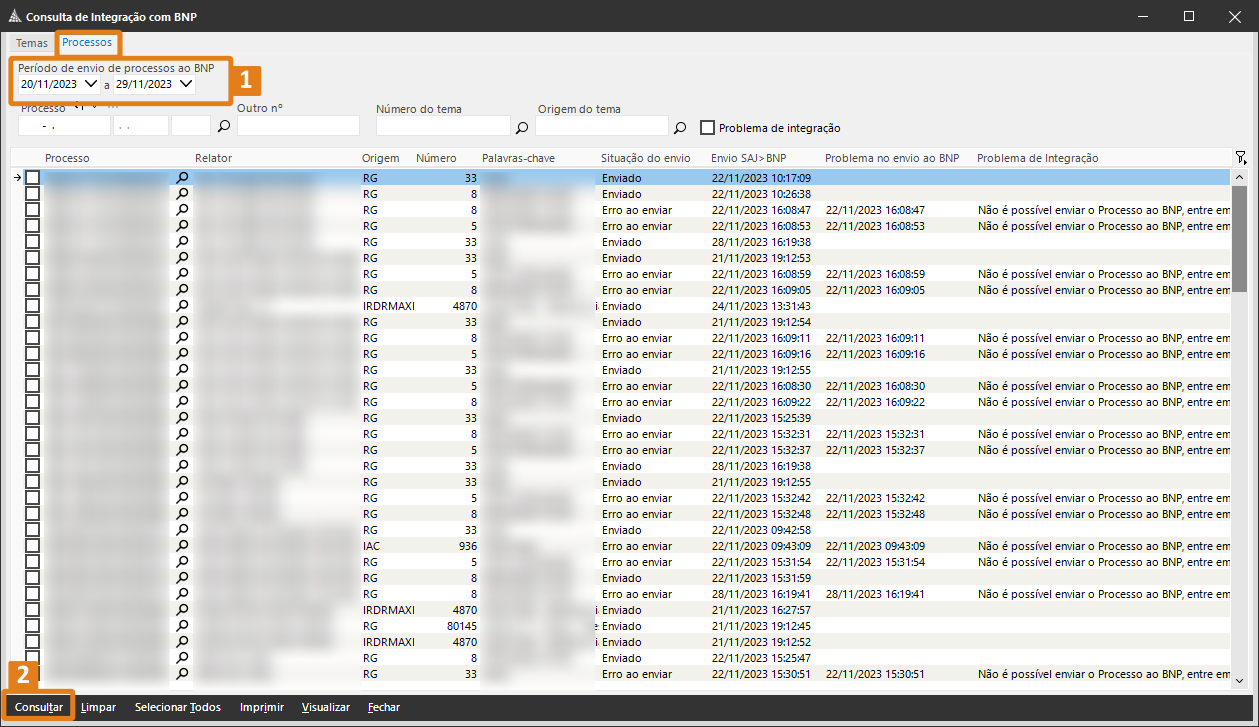The height and width of the screenshot is (727, 1259).
Task: Open details for row sent 22/11/2023 16:08:30
Action: [182, 385]
